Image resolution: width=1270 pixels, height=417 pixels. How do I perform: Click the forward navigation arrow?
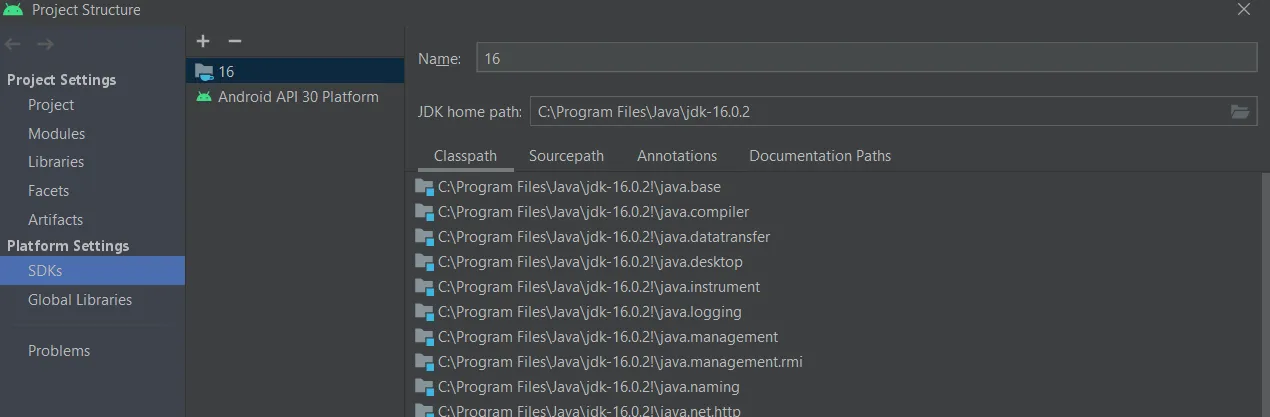coord(45,44)
